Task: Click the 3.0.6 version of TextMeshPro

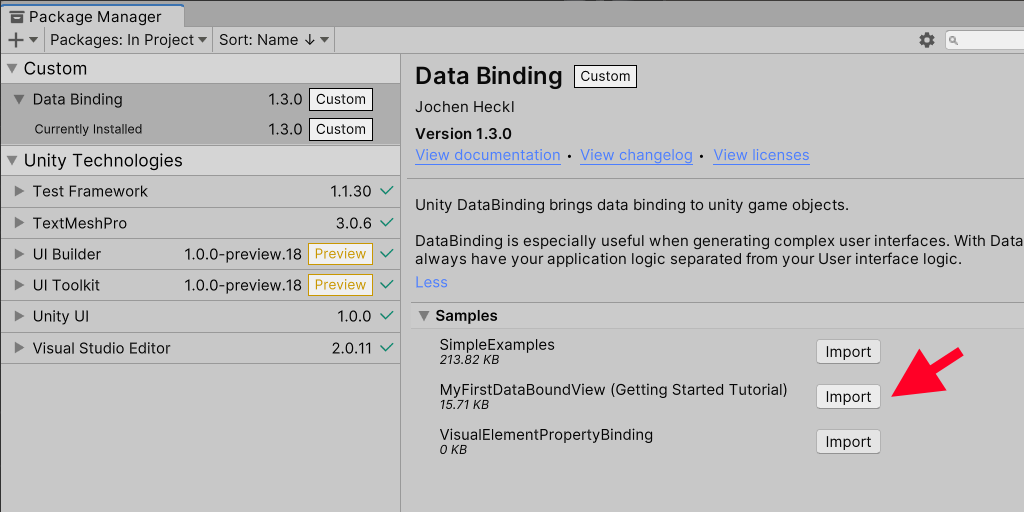Action: [x=354, y=223]
